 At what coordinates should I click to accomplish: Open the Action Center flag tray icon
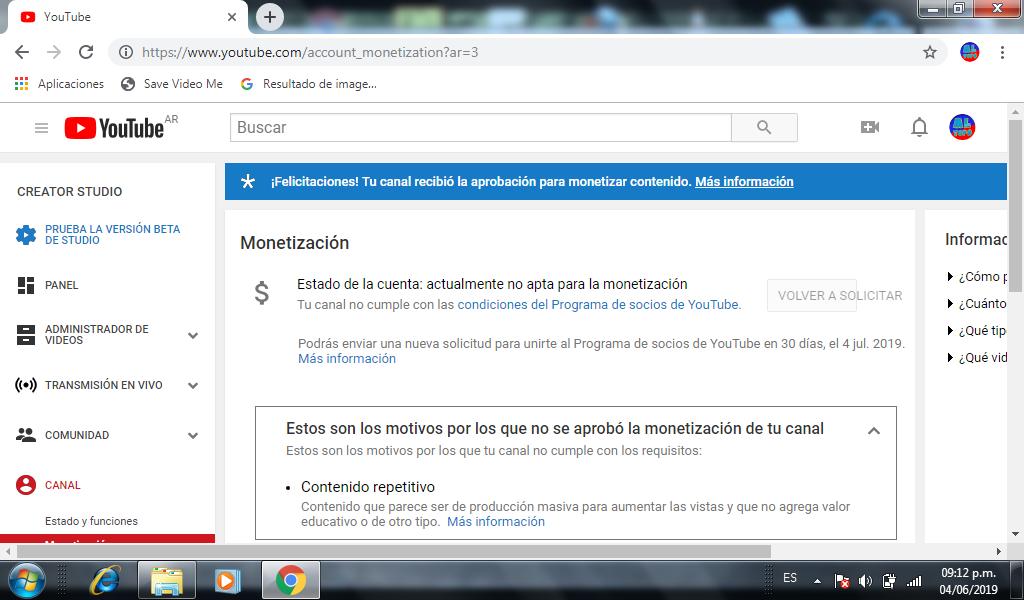842,581
